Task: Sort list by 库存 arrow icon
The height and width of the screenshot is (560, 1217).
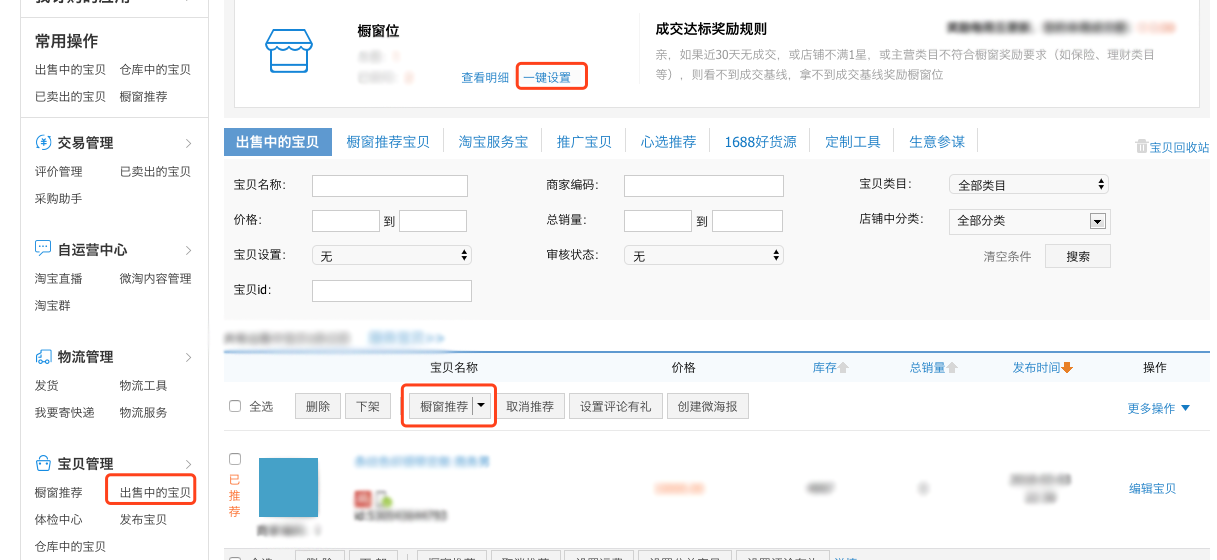Action: click(843, 368)
